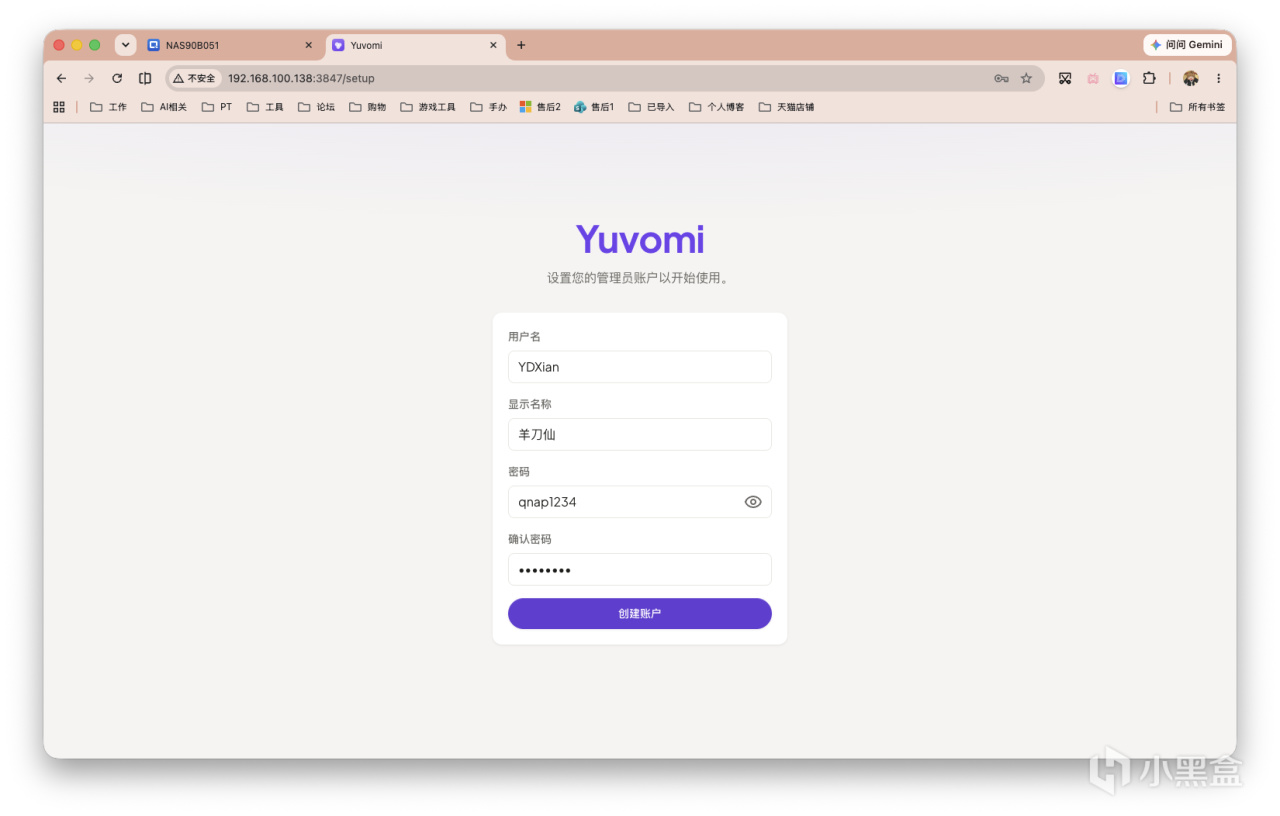Open the split view icon
Viewport: 1280px width, 816px height.
click(x=145, y=78)
